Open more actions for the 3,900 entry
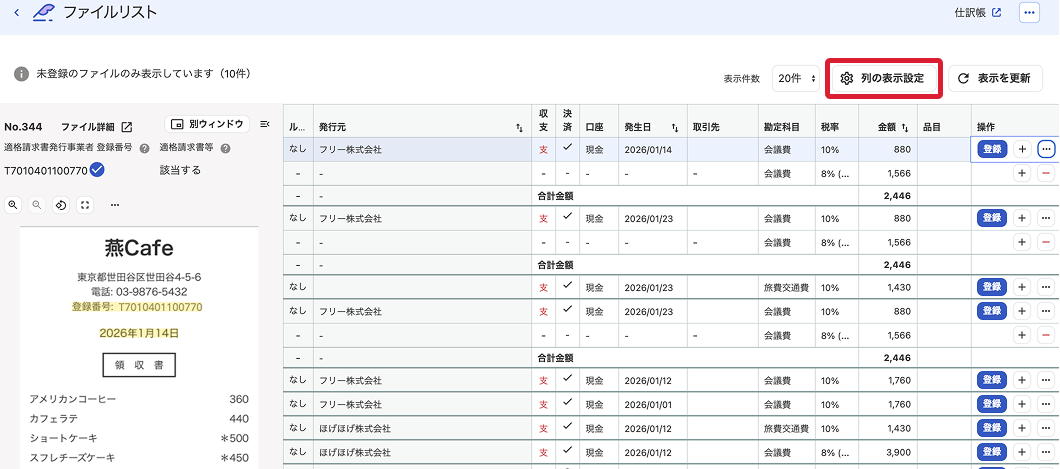This screenshot has height=469, width=1060. (1046, 452)
